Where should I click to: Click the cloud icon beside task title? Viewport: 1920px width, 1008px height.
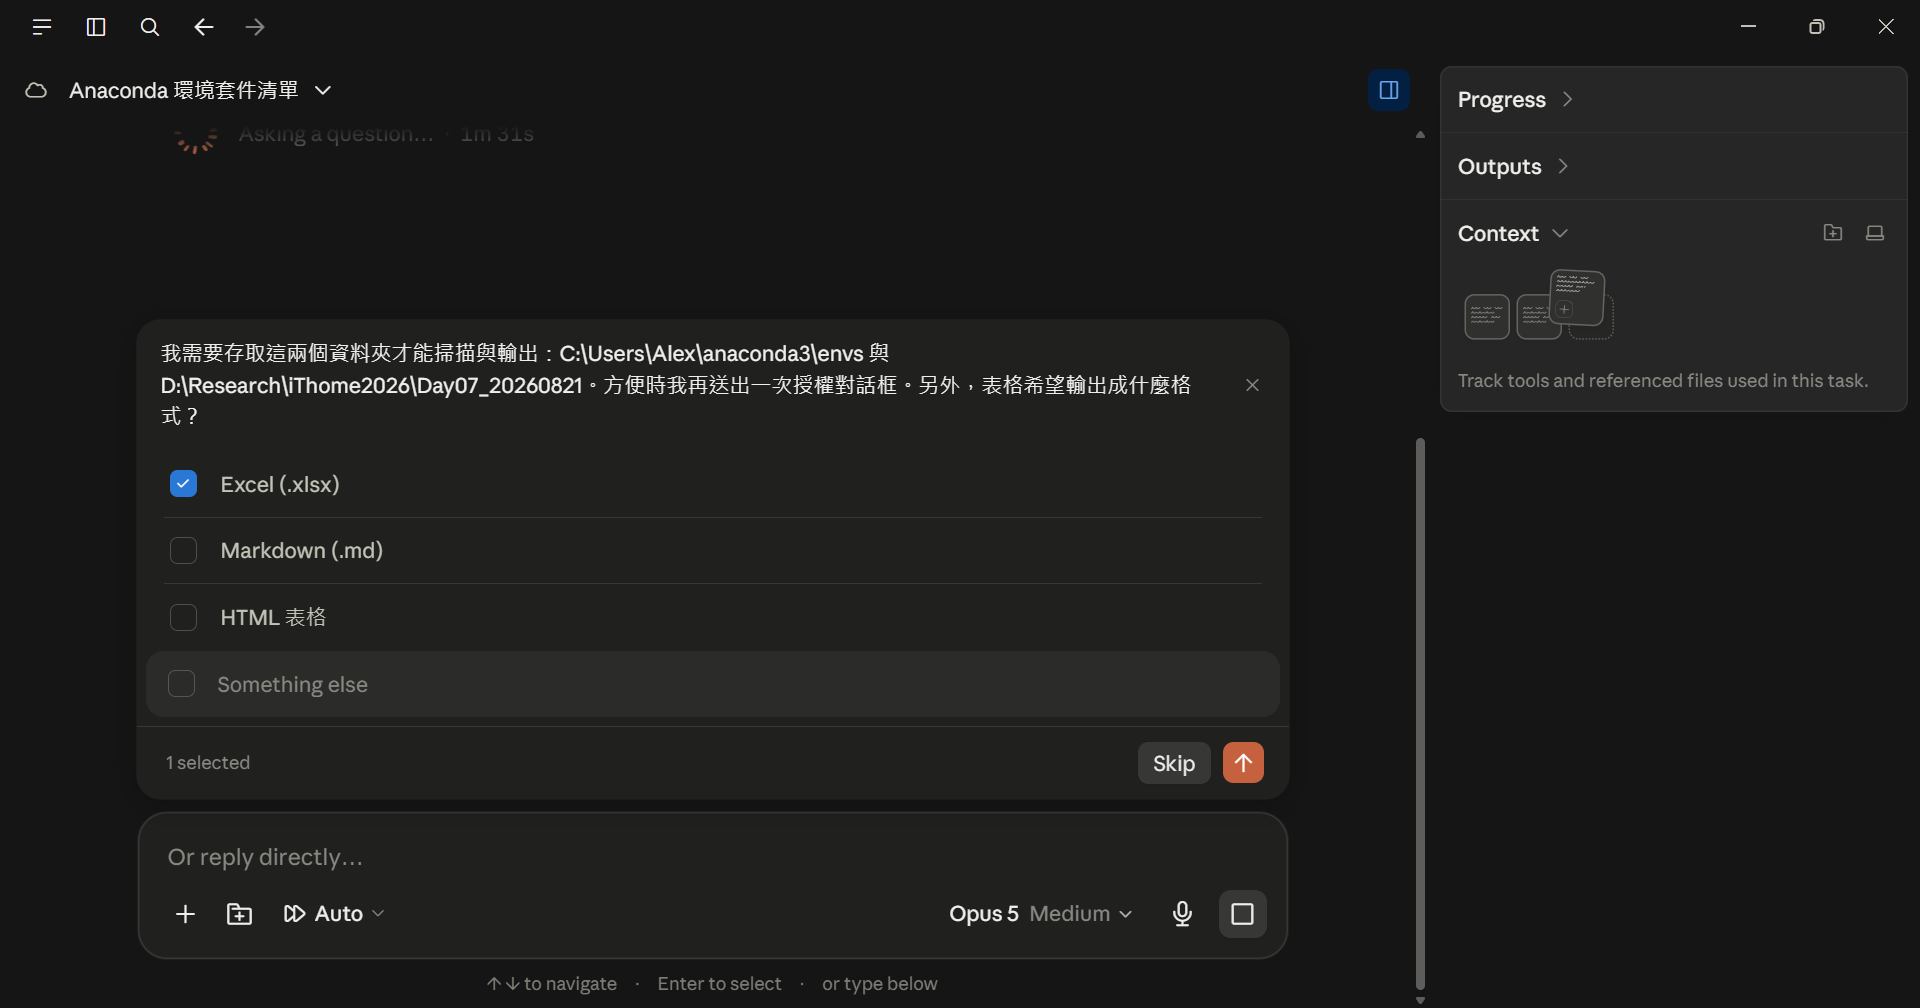(x=36, y=90)
